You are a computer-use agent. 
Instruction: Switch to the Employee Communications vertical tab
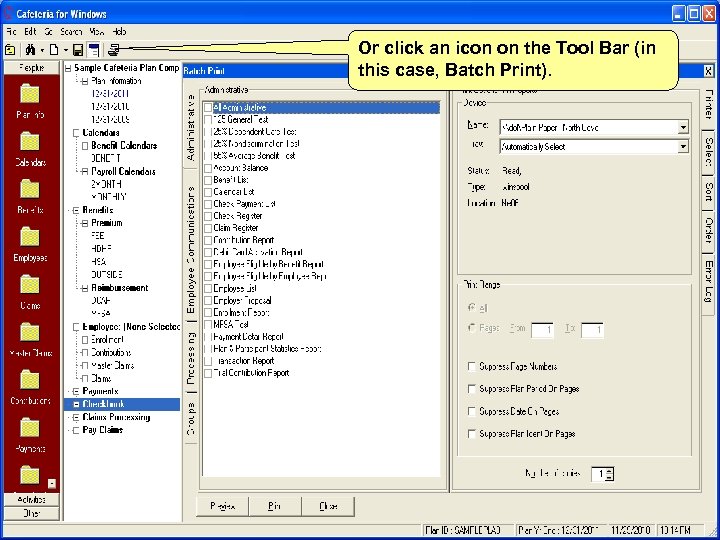point(191,249)
